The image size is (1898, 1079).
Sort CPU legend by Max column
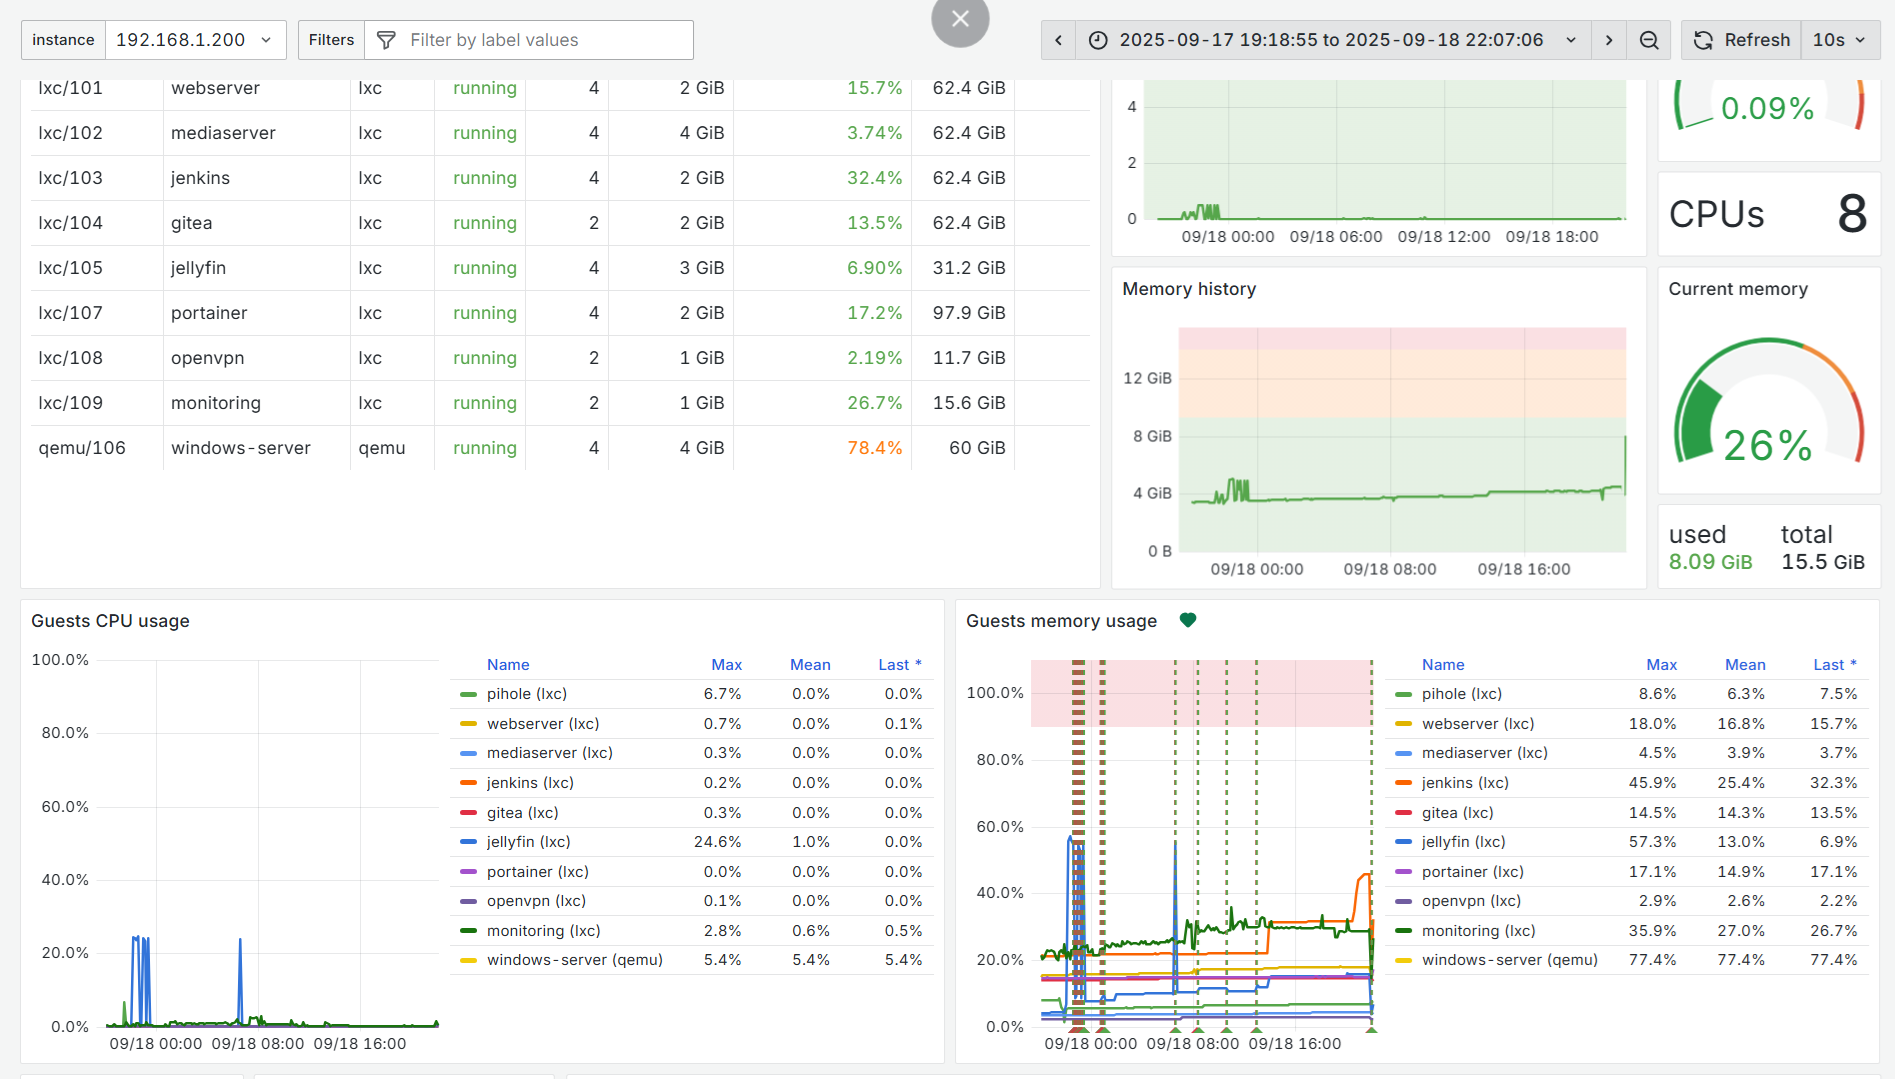pos(726,665)
